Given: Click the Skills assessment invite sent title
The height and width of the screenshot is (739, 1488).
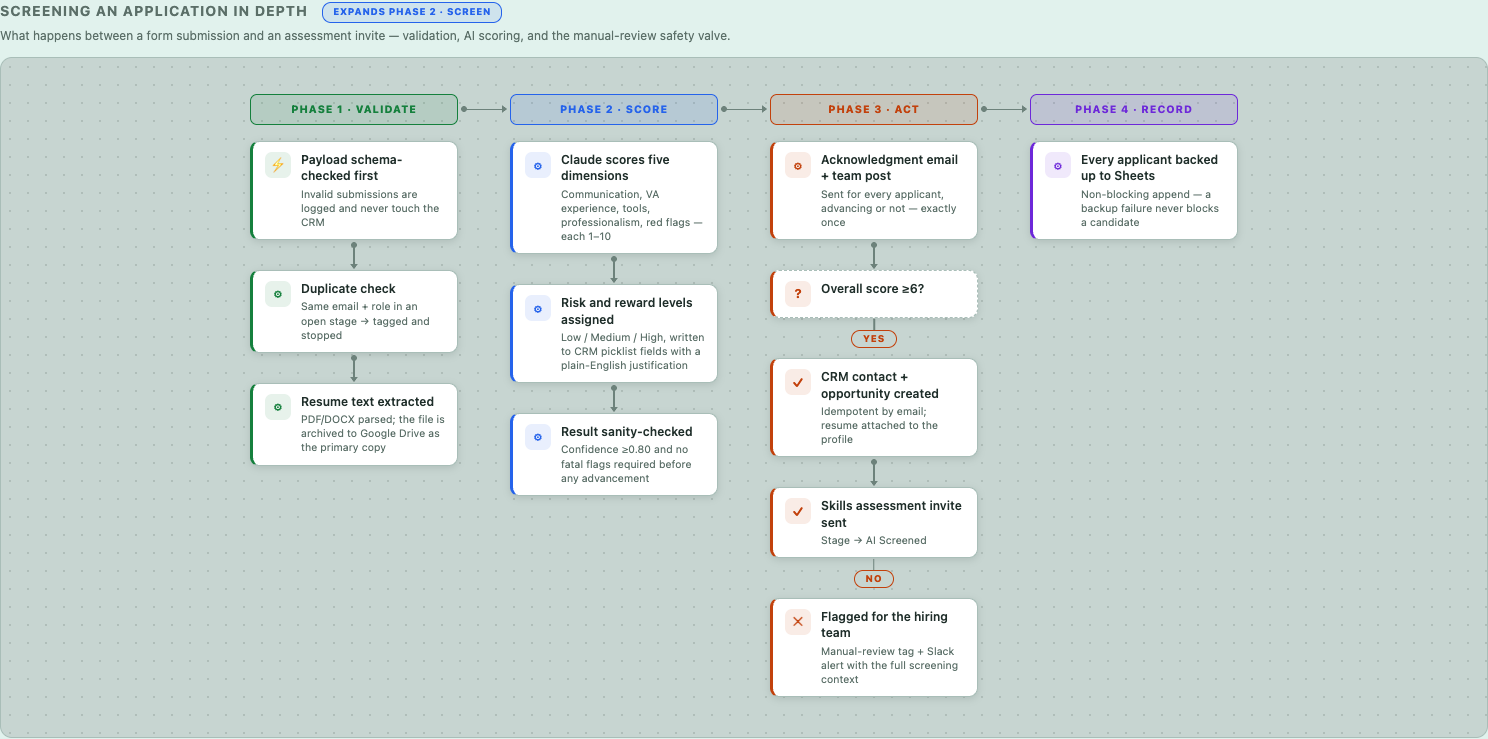Looking at the screenshot, I should pyautogui.click(x=891, y=514).
